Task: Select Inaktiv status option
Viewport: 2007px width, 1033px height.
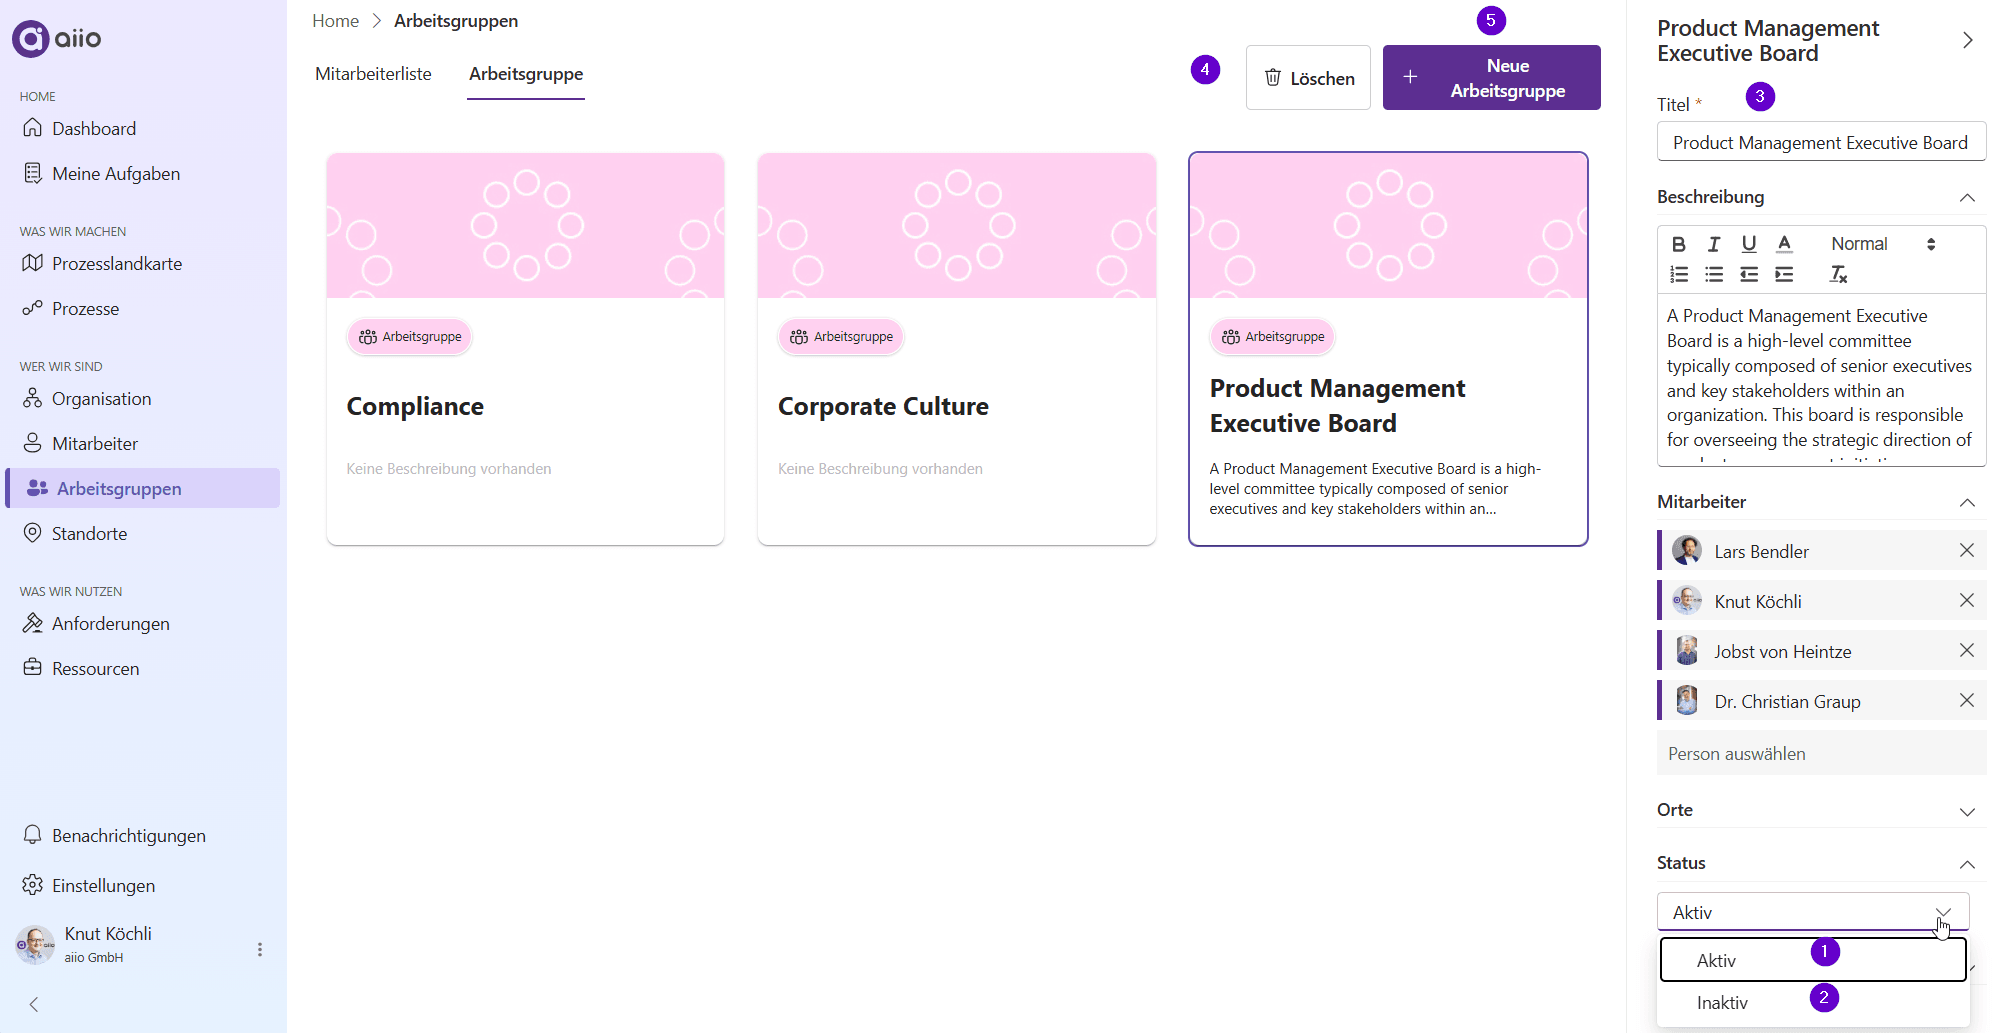Action: (x=1813, y=1003)
